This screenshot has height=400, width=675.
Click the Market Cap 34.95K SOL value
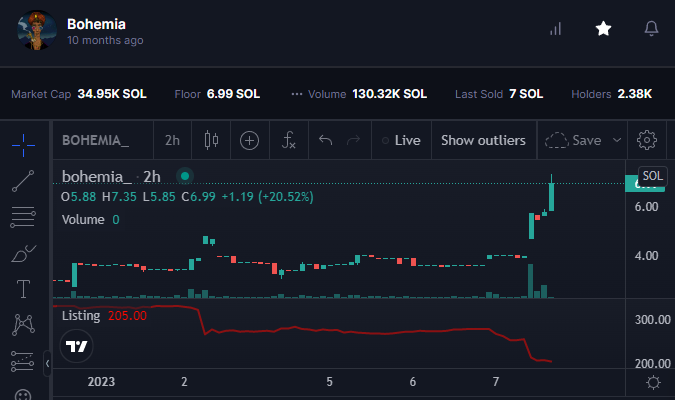pos(112,94)
